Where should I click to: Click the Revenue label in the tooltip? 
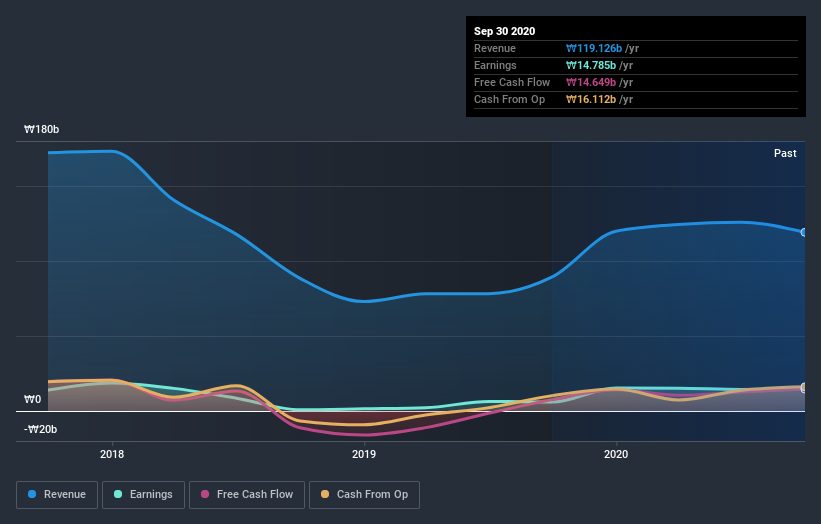click(x=495, y=49)
